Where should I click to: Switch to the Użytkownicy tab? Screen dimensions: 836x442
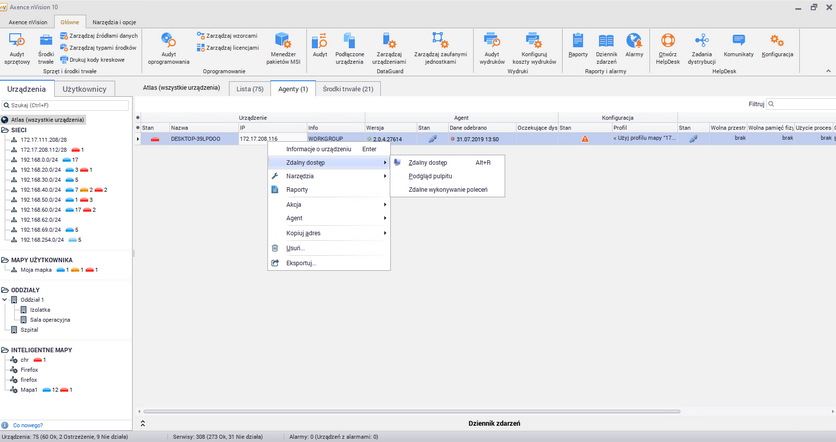pyautogui.click(x=84, y=89)
